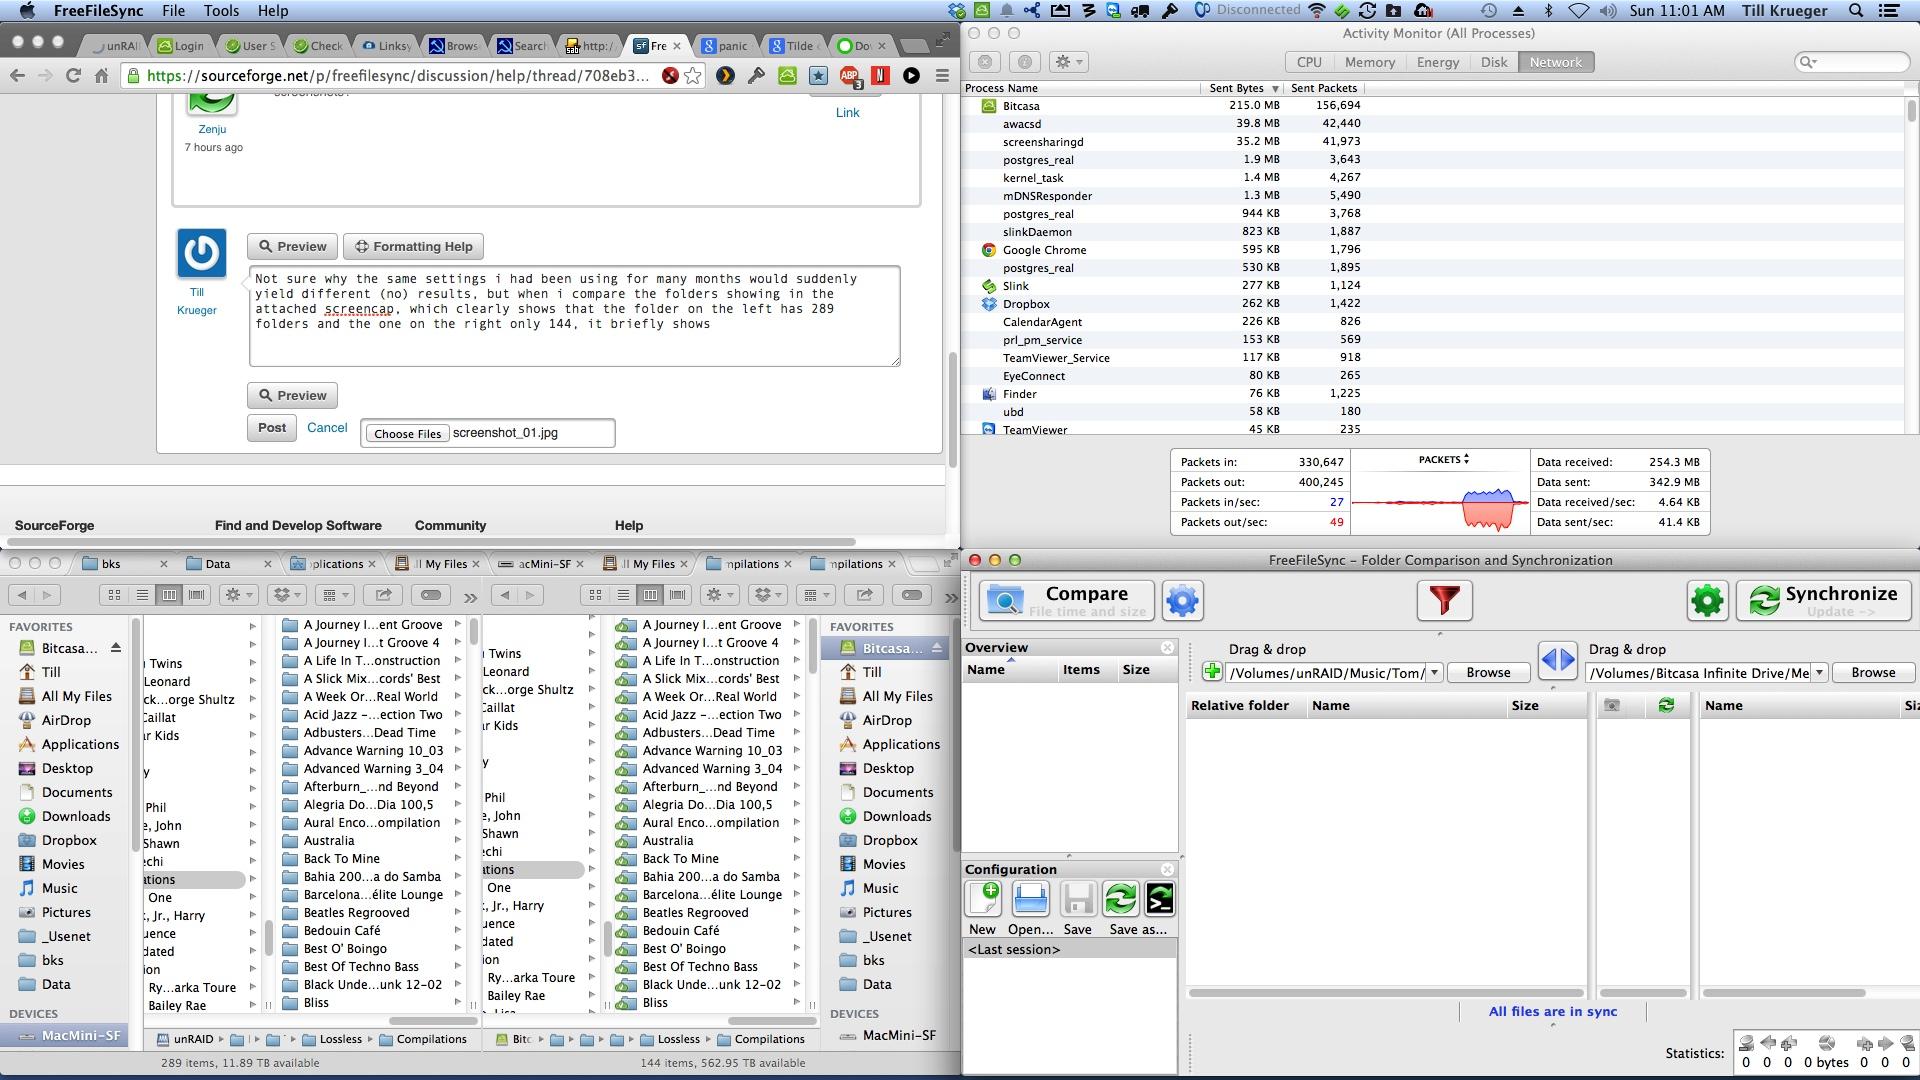Viewport: 1920px width, 1080px height.
Task: Switch right Finder pane to icon view
Action: coord(595,595)
